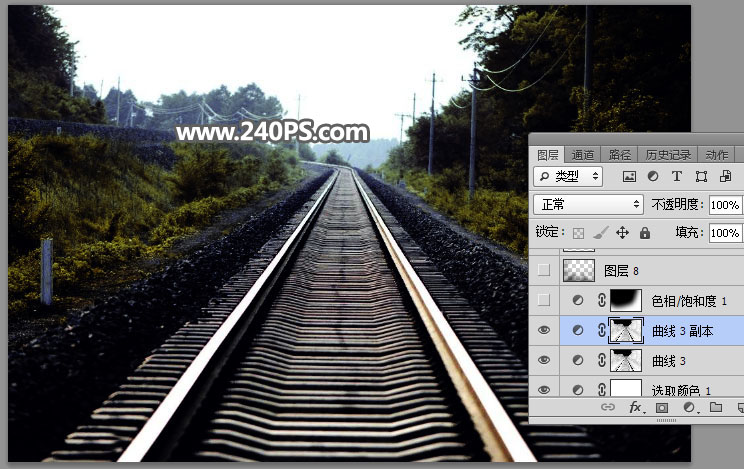The width and height of the screenshot is (744, 469).
Task: Hide the 选取颜色 1 layer
Action: 544,390
